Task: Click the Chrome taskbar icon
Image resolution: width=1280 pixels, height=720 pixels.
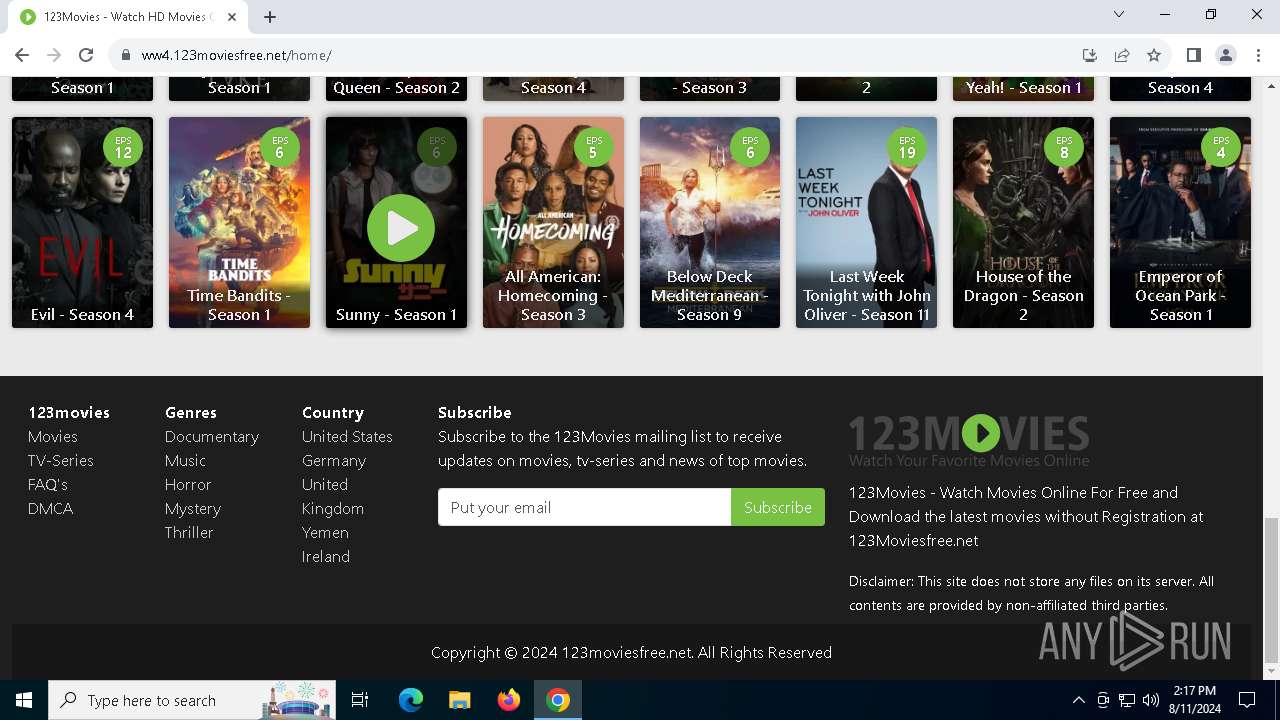Action: 558,700
